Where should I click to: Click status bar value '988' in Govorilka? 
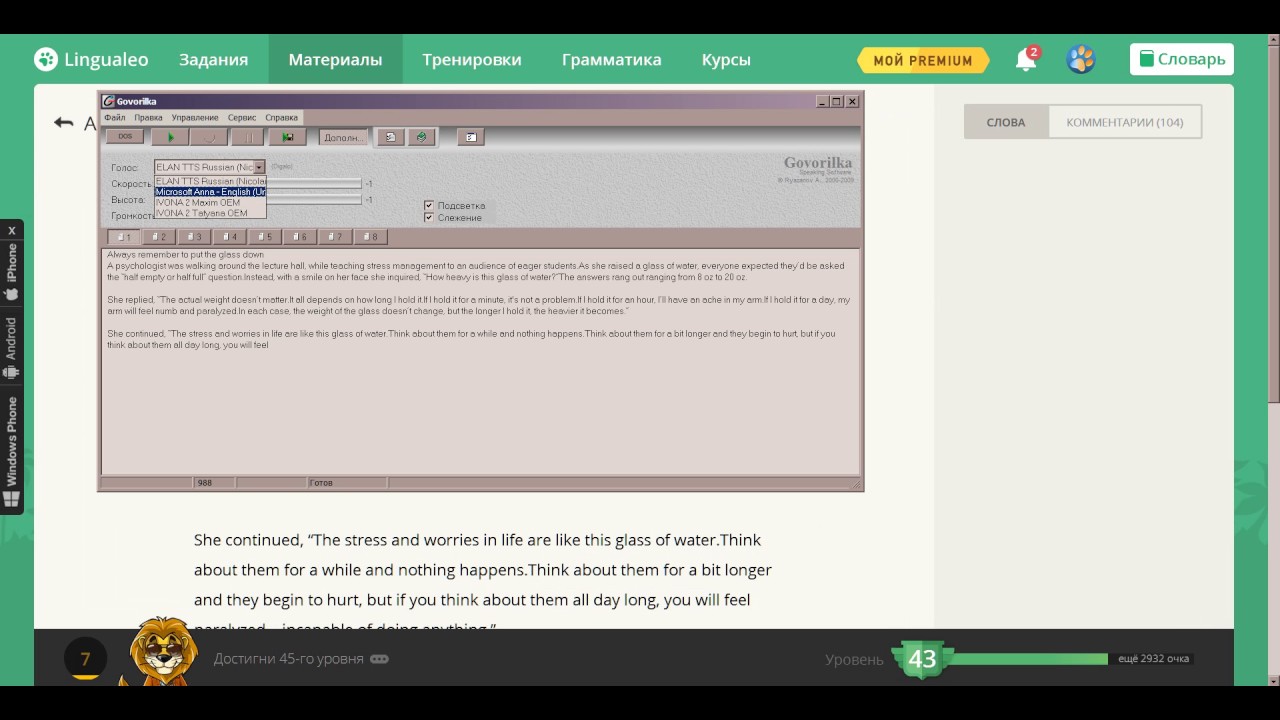click(x=204, y=483)
